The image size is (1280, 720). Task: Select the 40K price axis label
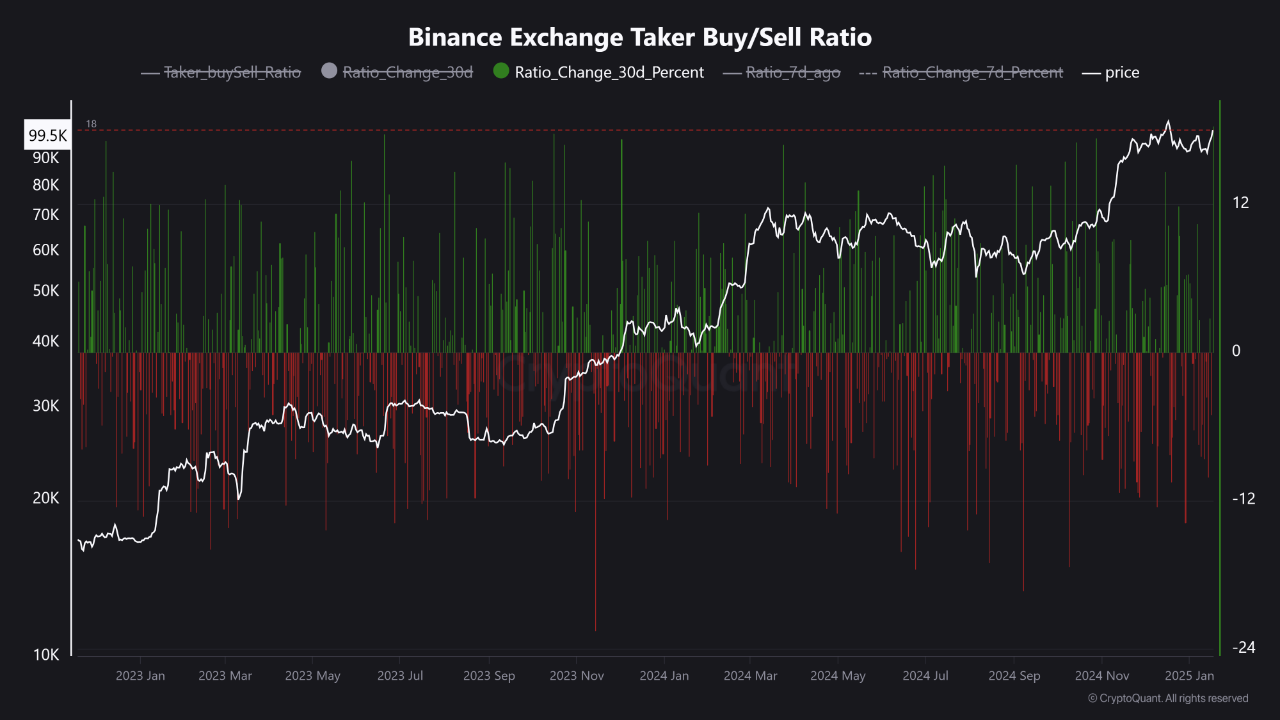(x=46, y=342)
